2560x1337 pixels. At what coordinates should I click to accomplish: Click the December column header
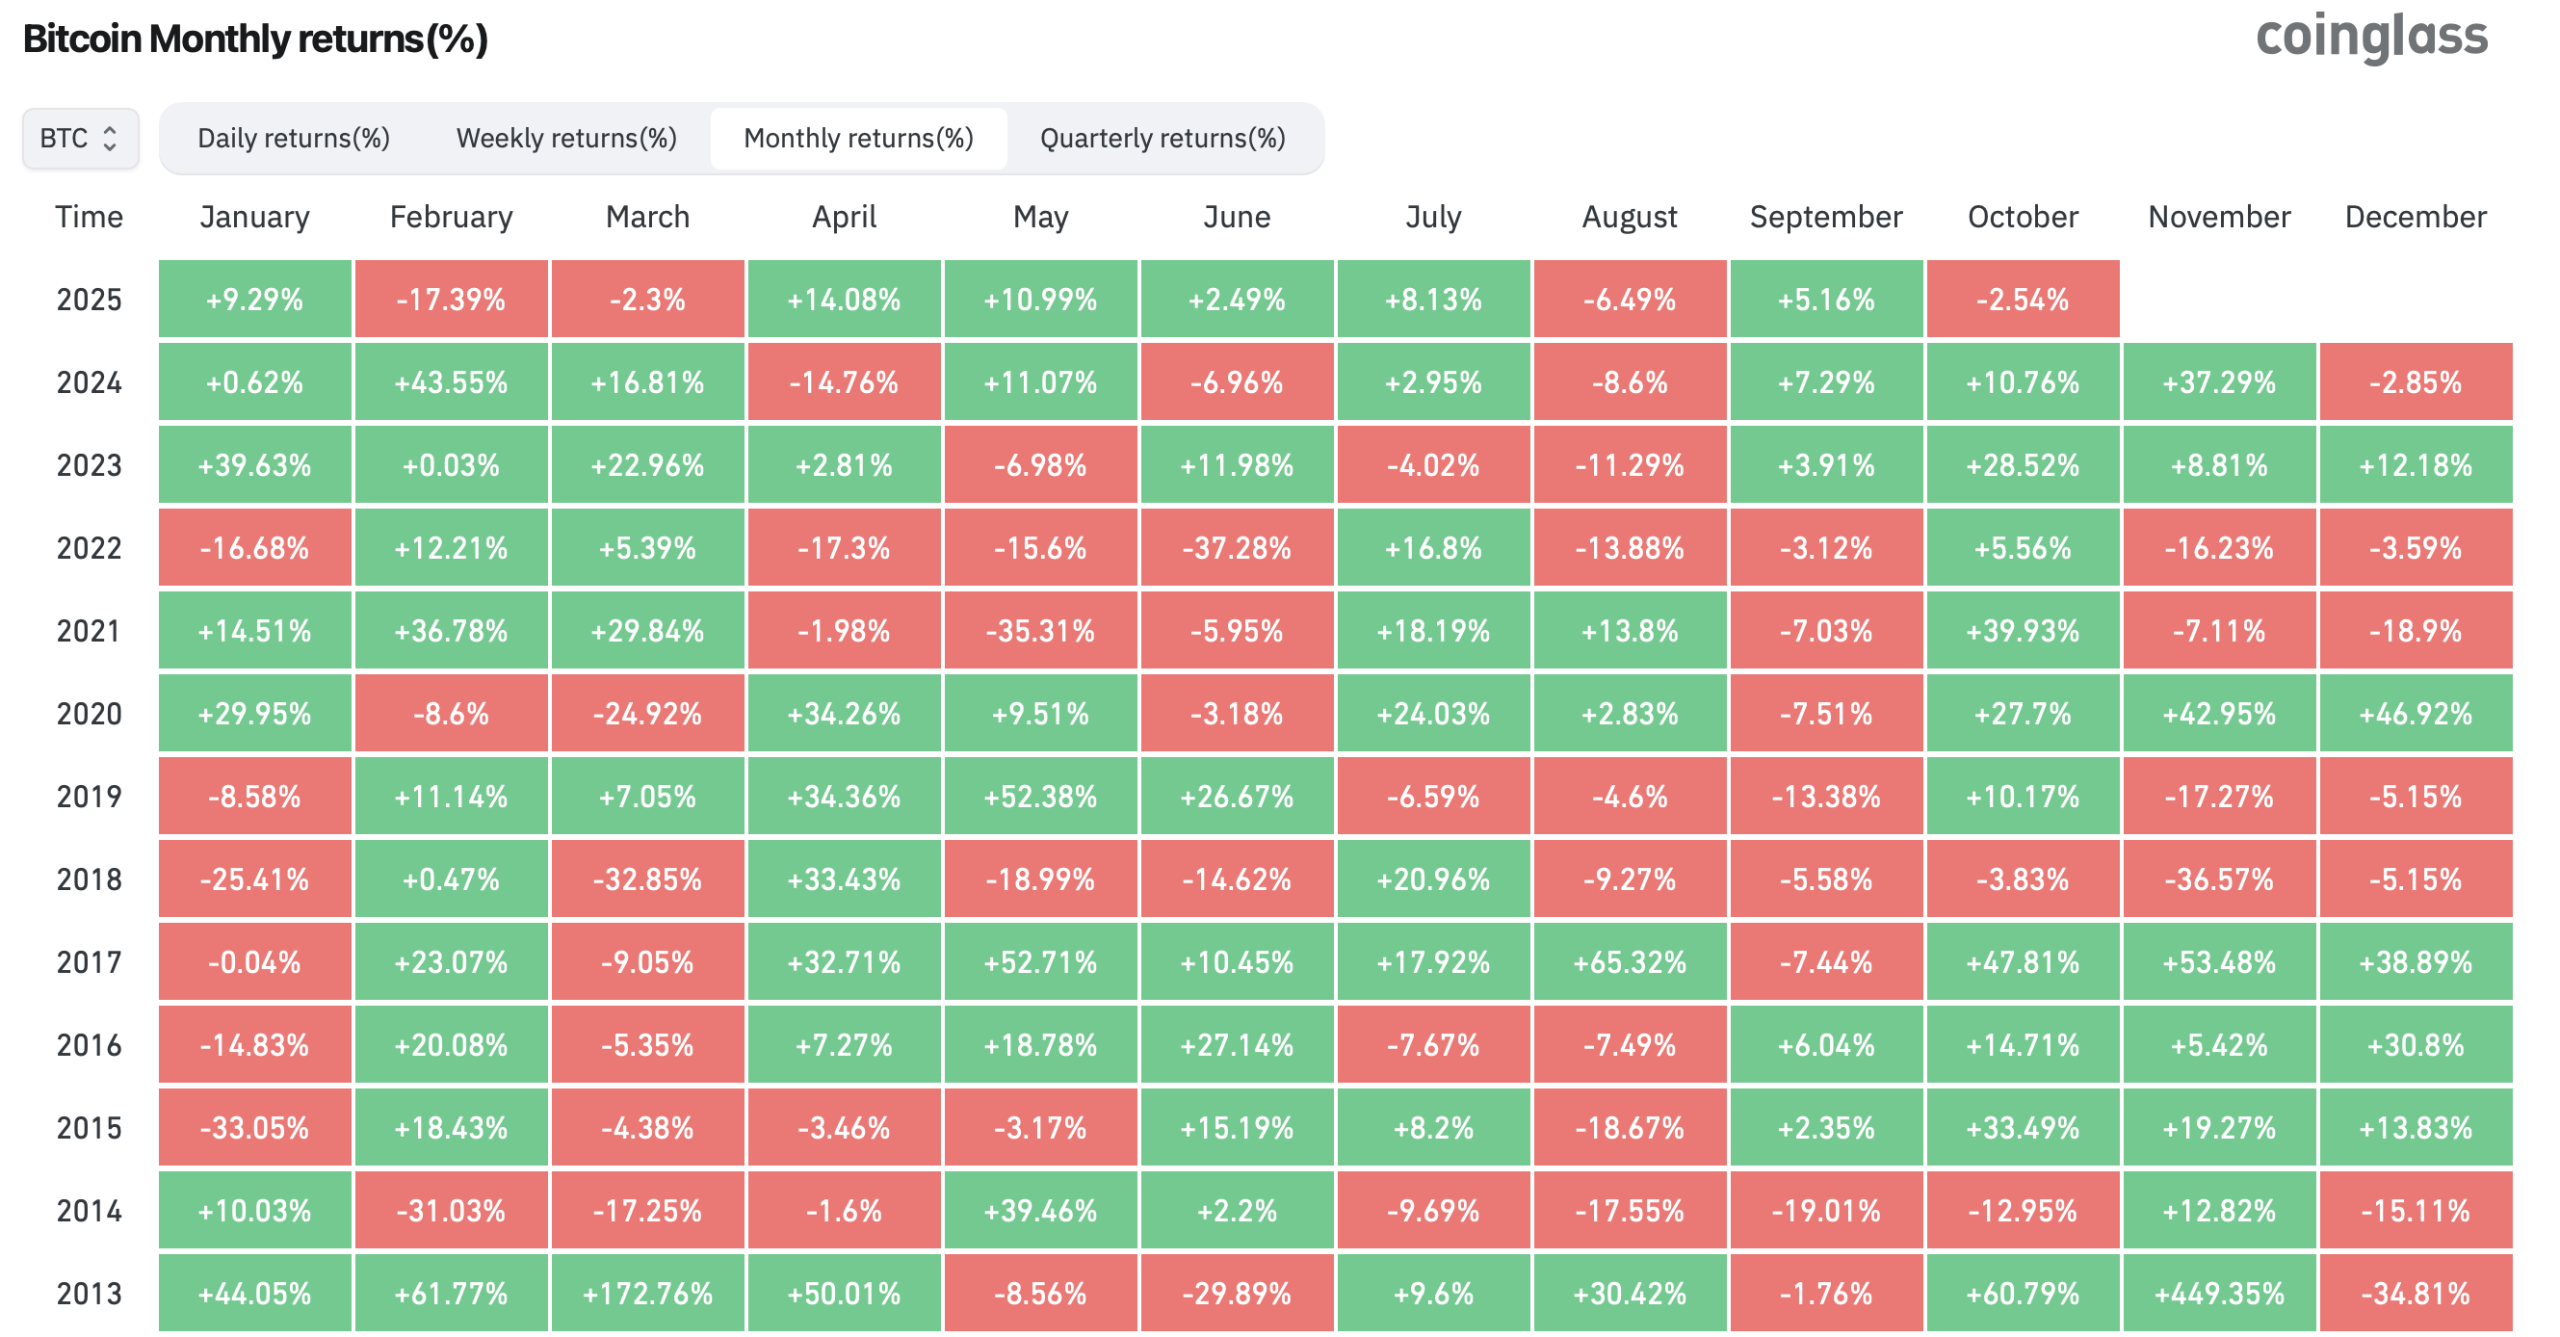pyautogui.click(x=2414, y=217)
